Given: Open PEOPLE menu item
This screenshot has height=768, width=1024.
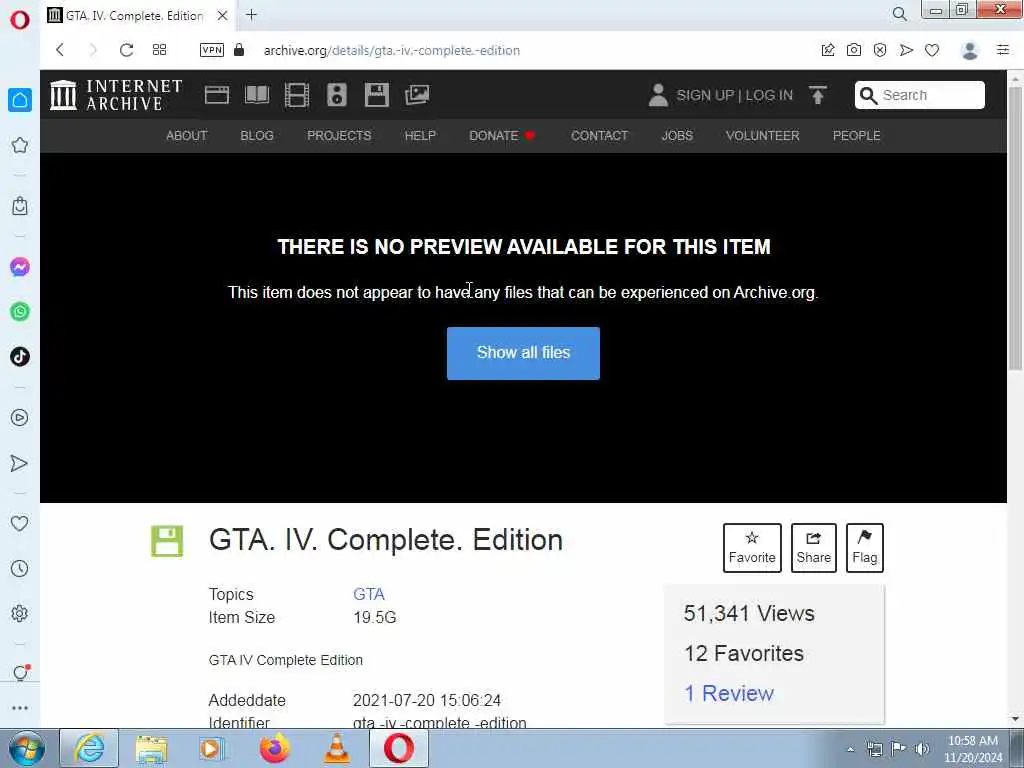Looking at the screenshot, I should (x=856, y=136).
